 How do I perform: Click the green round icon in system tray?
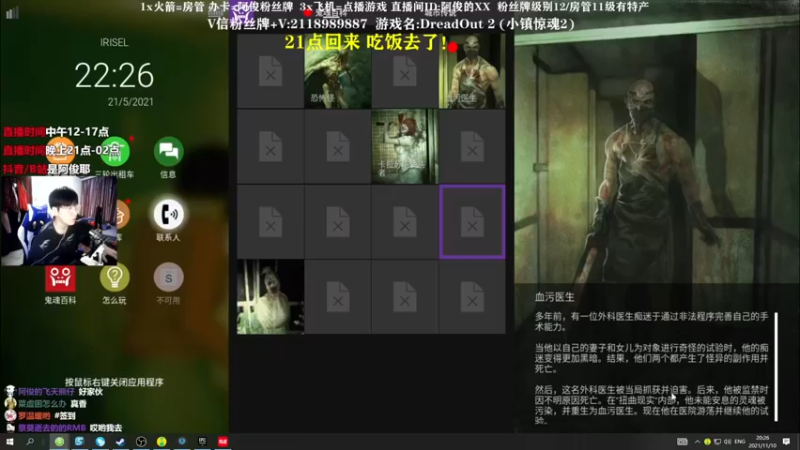707,441
